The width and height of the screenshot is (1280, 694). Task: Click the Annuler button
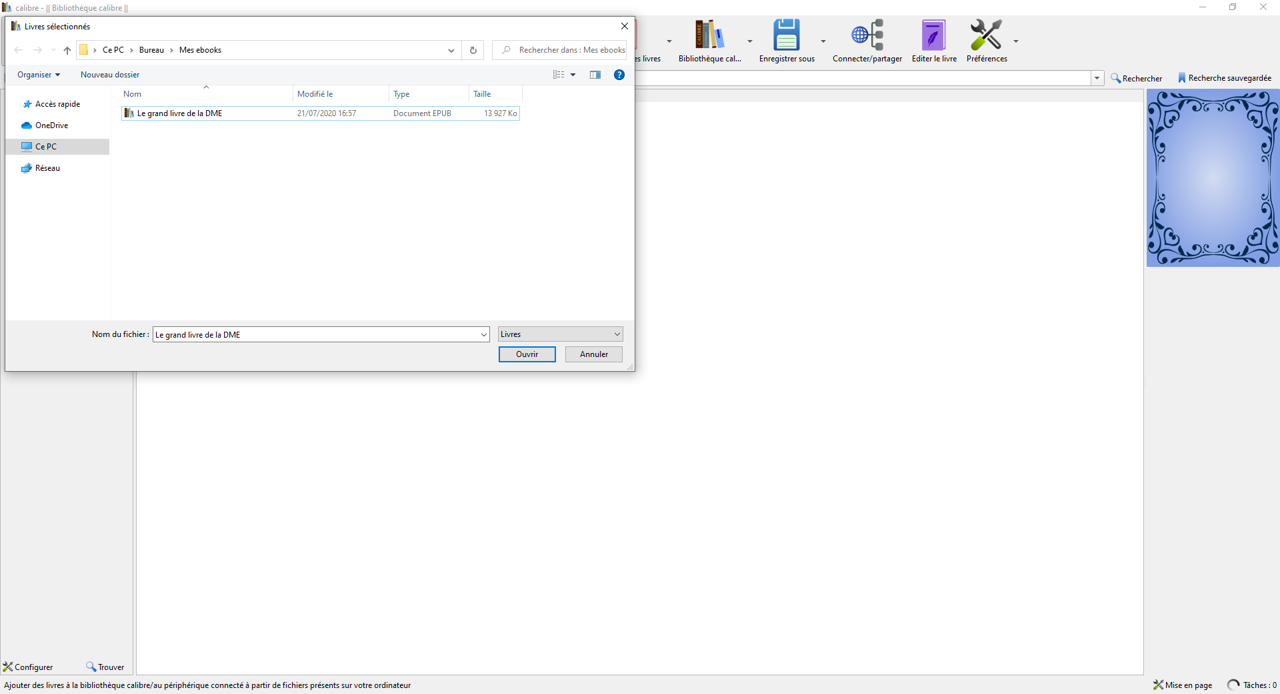pyautogui.click(x=593, y=354)
